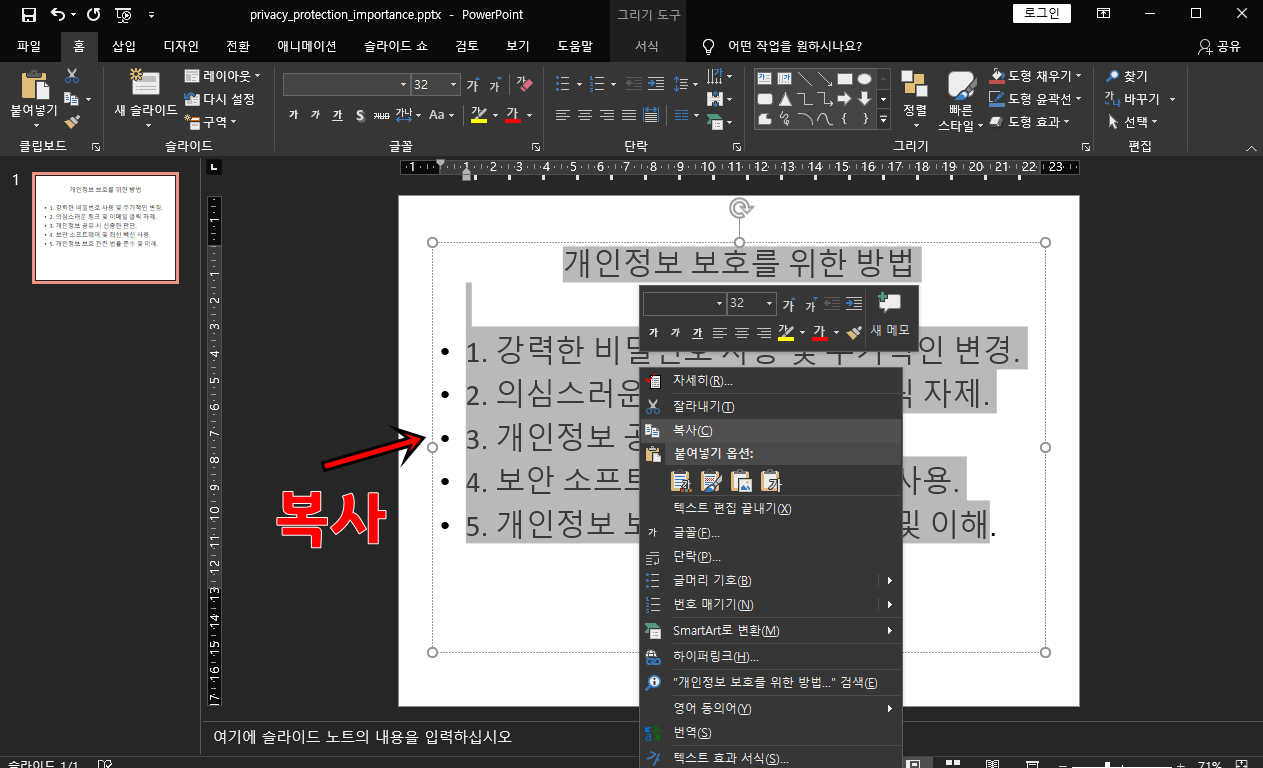This screenshot has width=1263, height=768.
Task: Select the Right Arrow shape in gallery
Action: pos(844,98)
